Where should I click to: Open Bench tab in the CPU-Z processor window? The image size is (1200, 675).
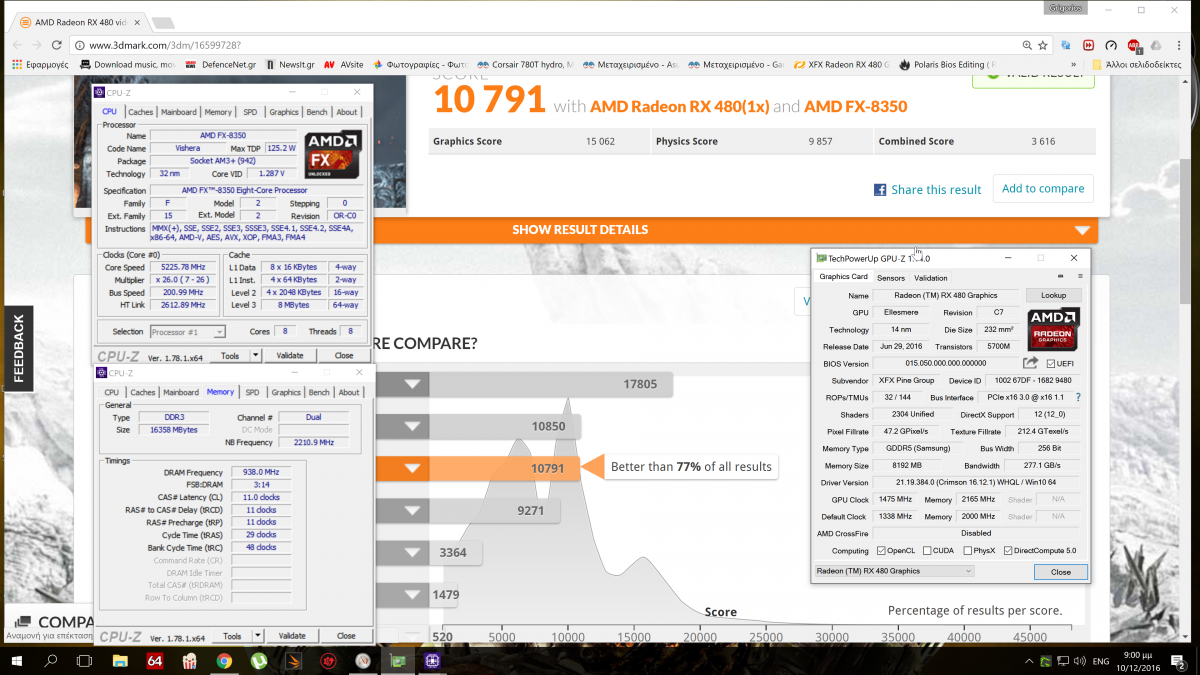tap(317, 112)
